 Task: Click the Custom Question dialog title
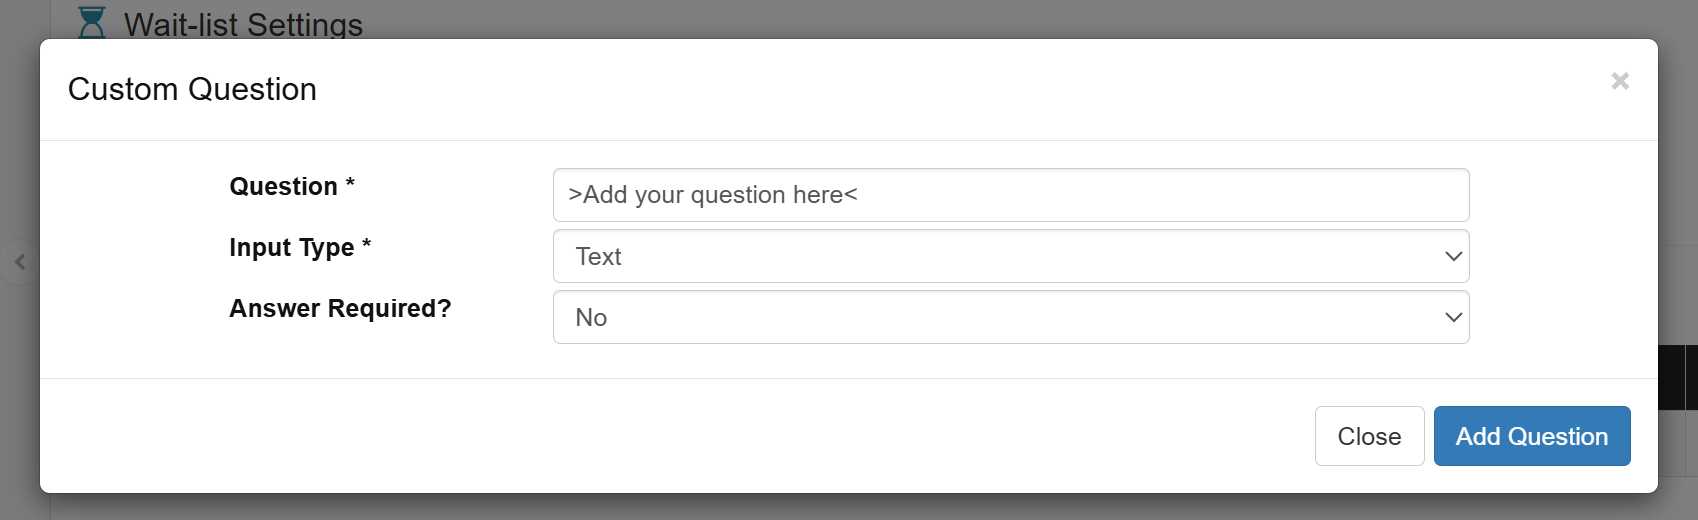(192, 89)
